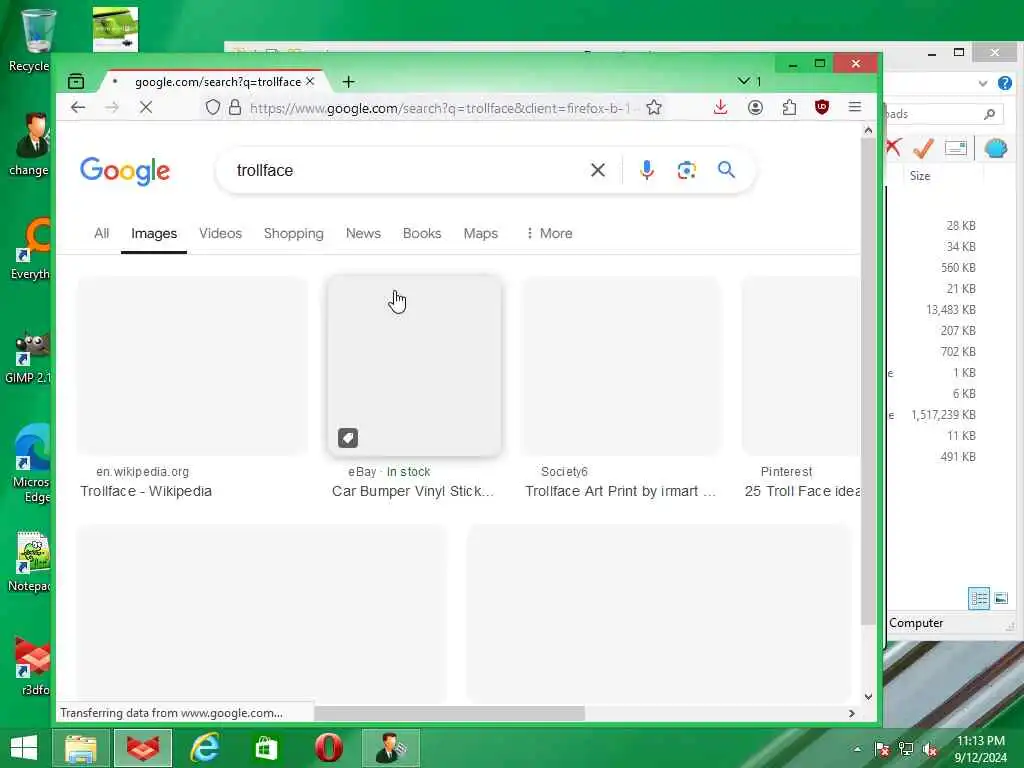
Task: Open Firefox account icon
Action: click(x=755, y=107)
